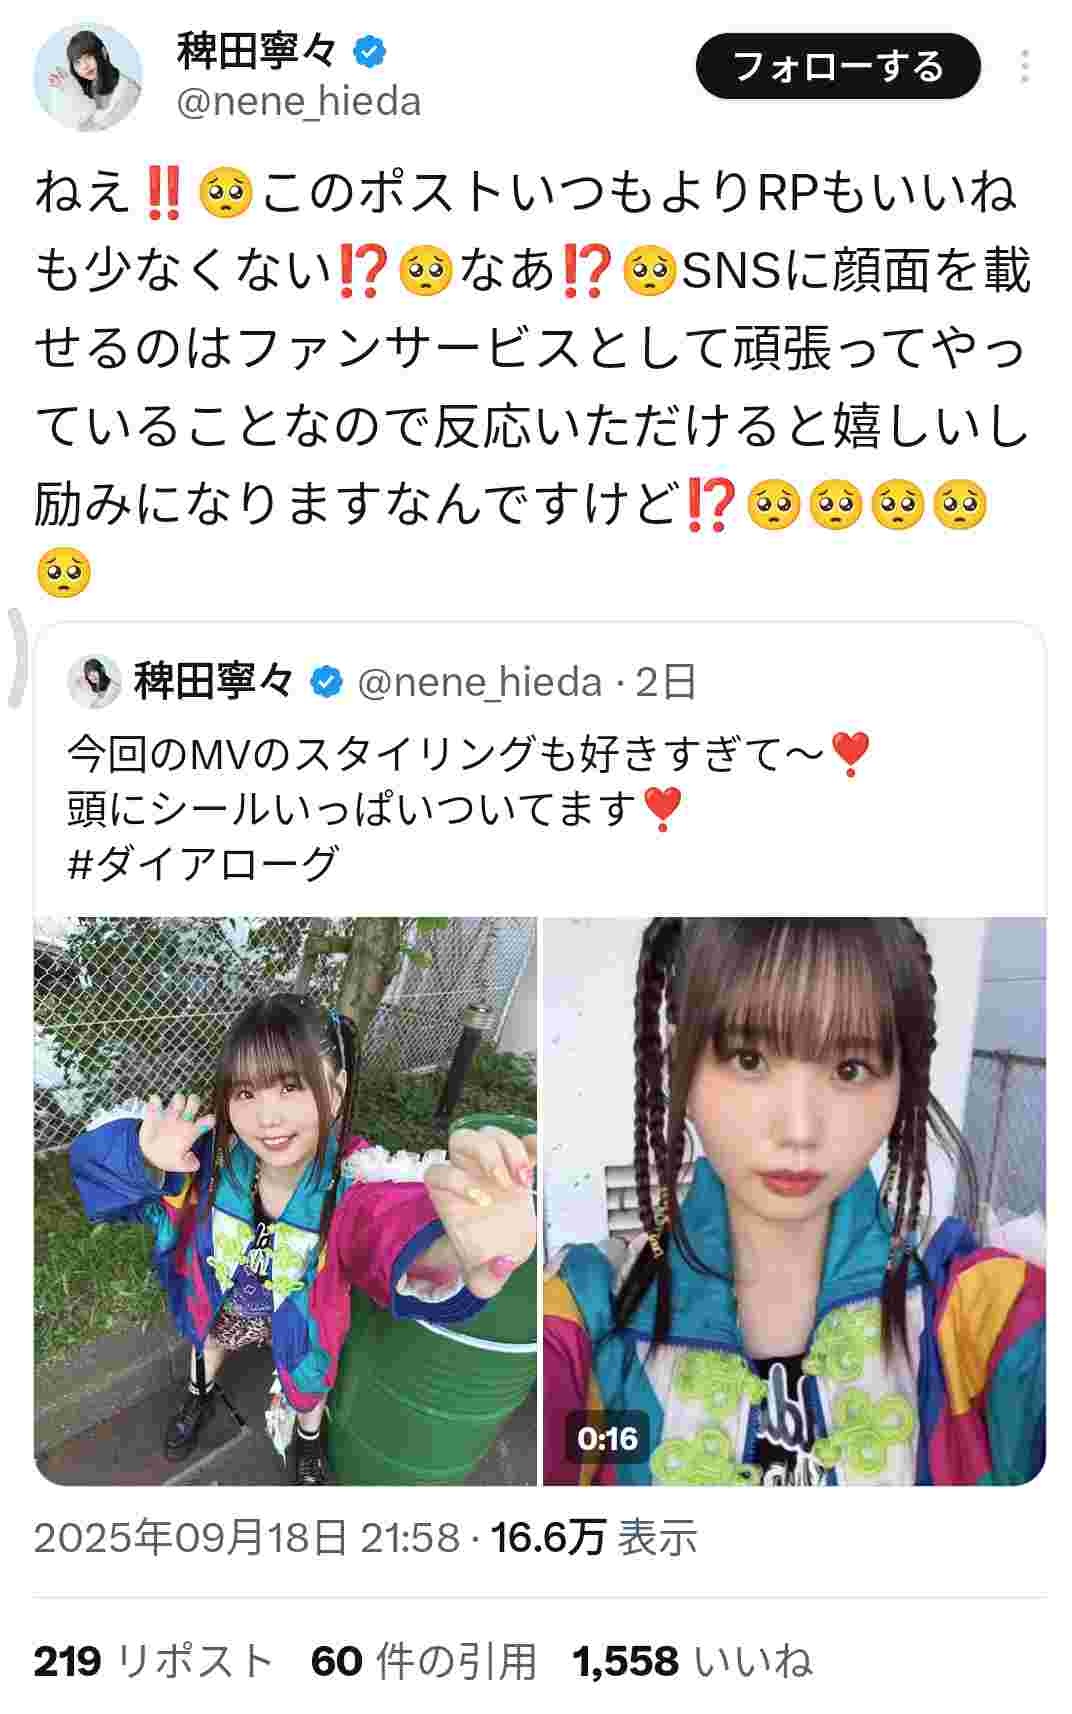Tap the quoted post's @nene_hieda handle
The width and height of the screenshot is (1072, 1714).
(480, 682)
